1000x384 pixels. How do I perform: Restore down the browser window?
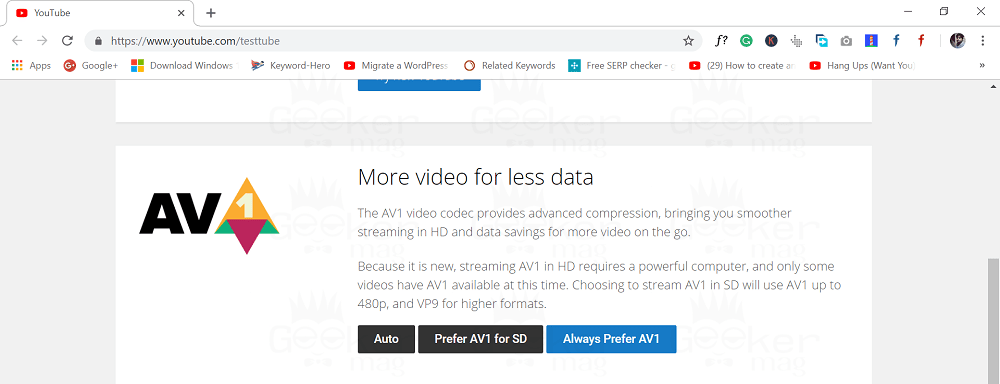click(944, 11)
